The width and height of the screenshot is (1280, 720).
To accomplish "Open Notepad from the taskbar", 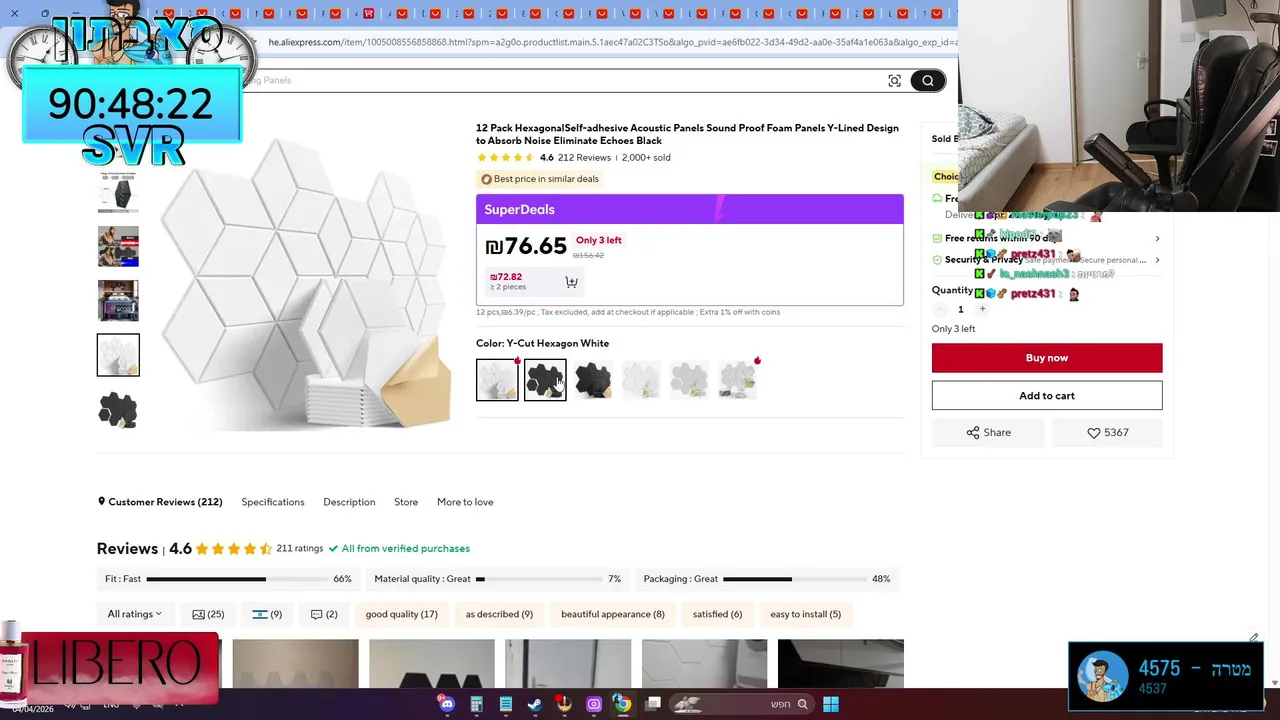I will [506, 704].
